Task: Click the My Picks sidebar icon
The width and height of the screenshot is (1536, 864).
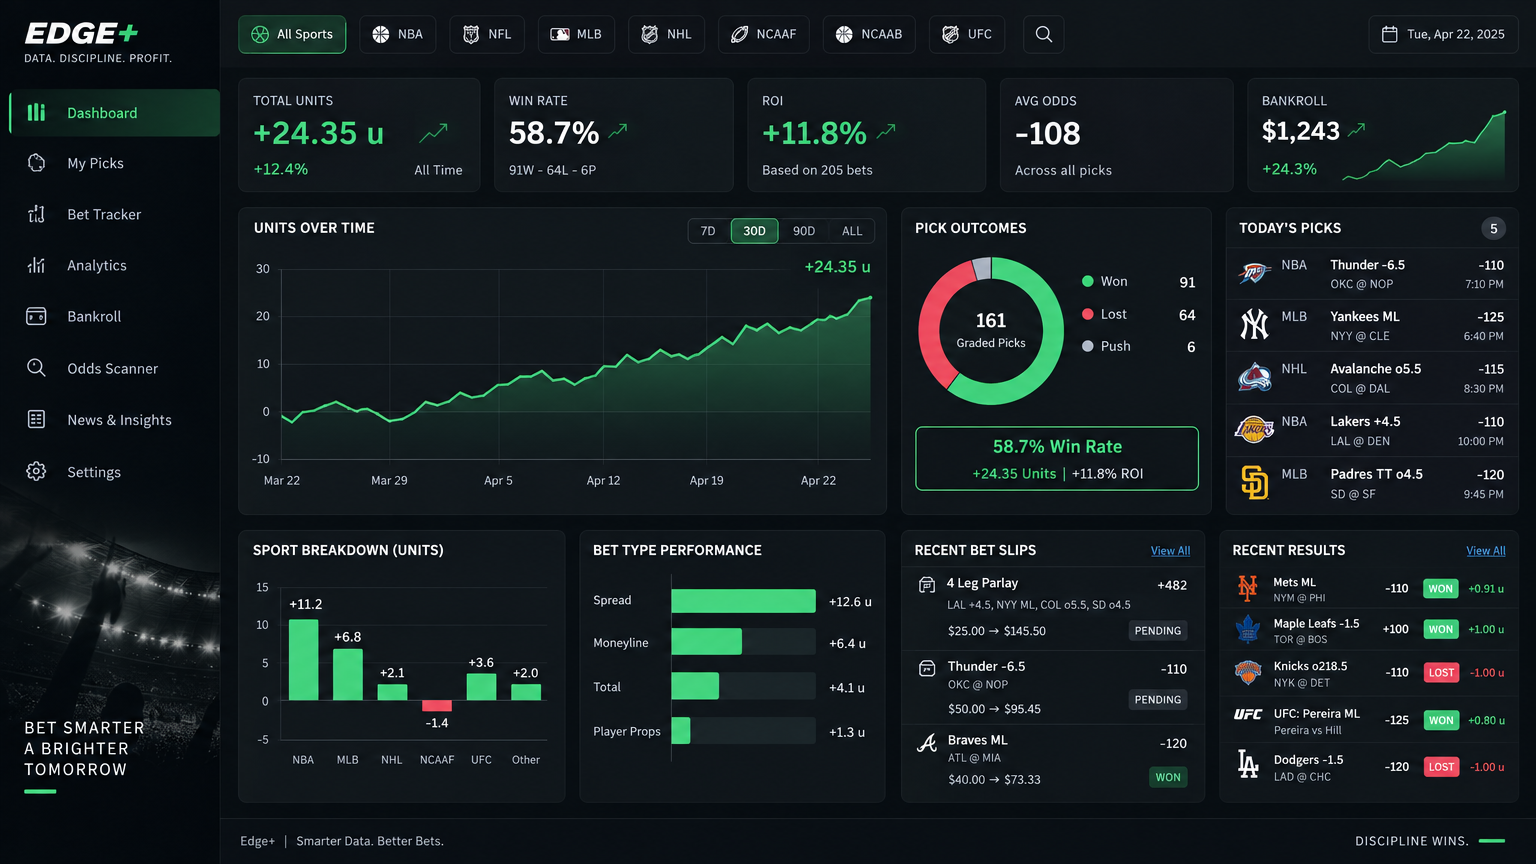Action: (x=36, y=163)
